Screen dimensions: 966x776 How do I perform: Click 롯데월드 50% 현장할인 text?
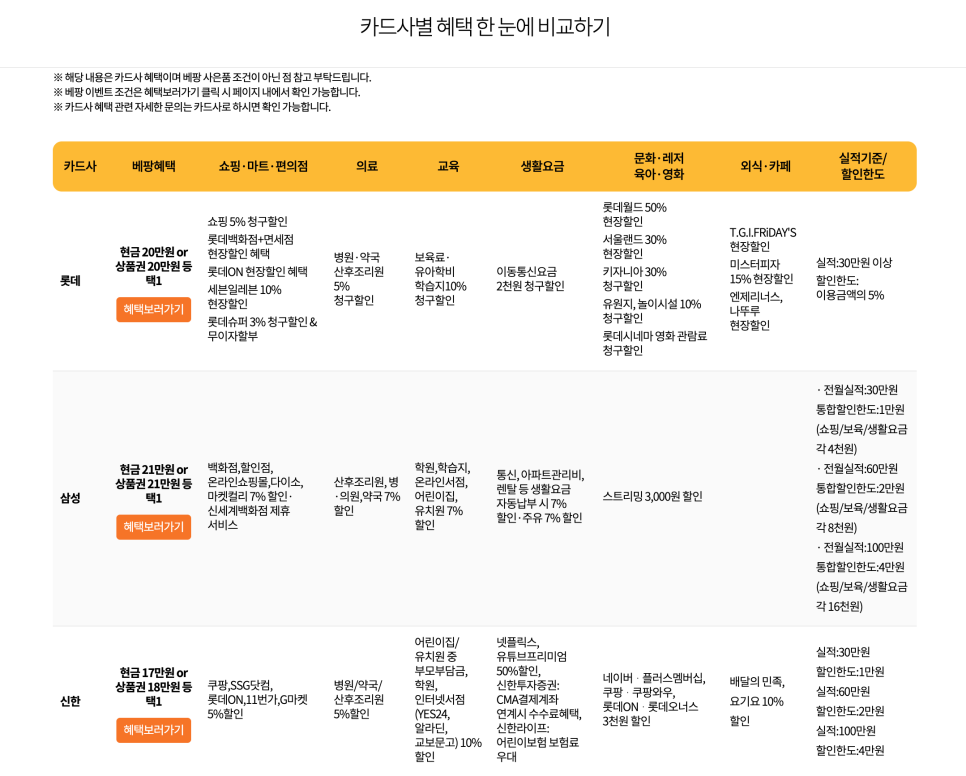click(635, 214)
